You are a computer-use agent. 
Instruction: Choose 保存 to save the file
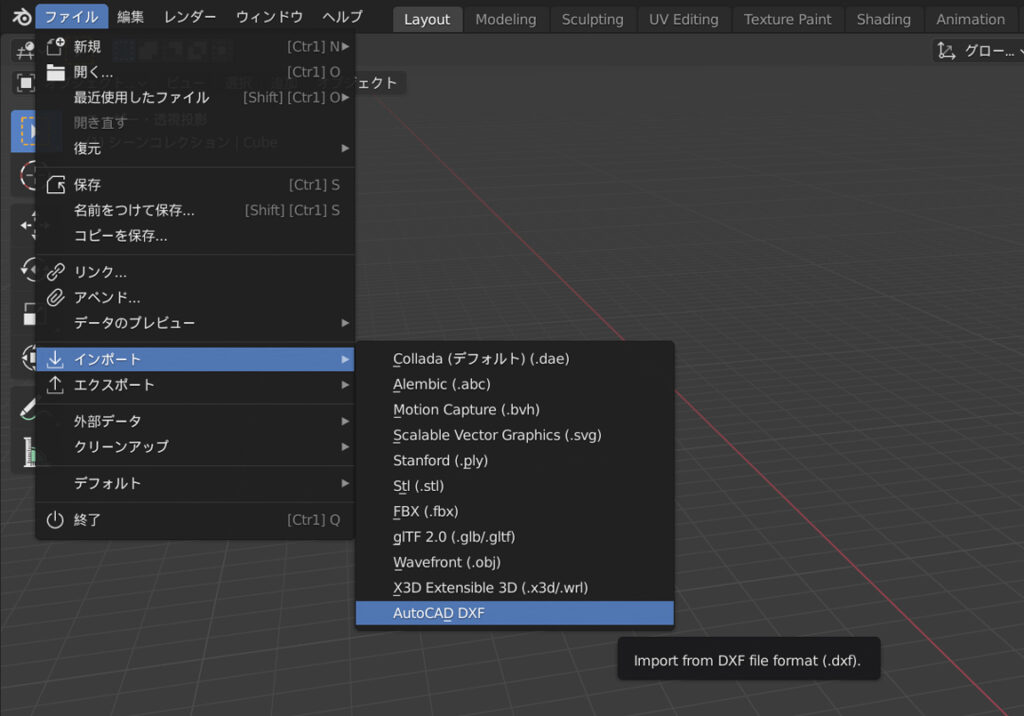click(195, 185)
